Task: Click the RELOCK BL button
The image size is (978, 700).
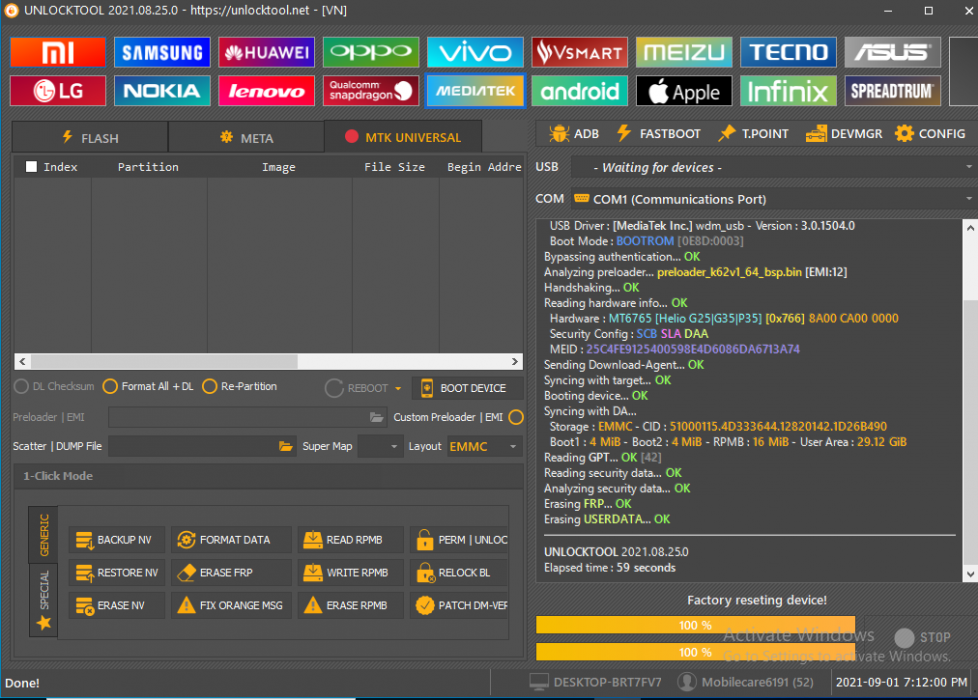Action: click(459, 573)
